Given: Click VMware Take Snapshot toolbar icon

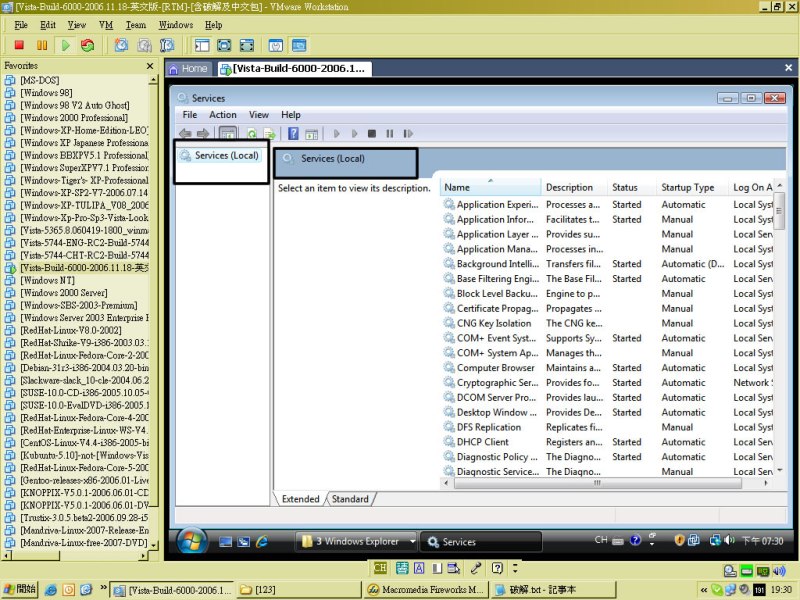Looking at the screenshot, I should [121, 45].
